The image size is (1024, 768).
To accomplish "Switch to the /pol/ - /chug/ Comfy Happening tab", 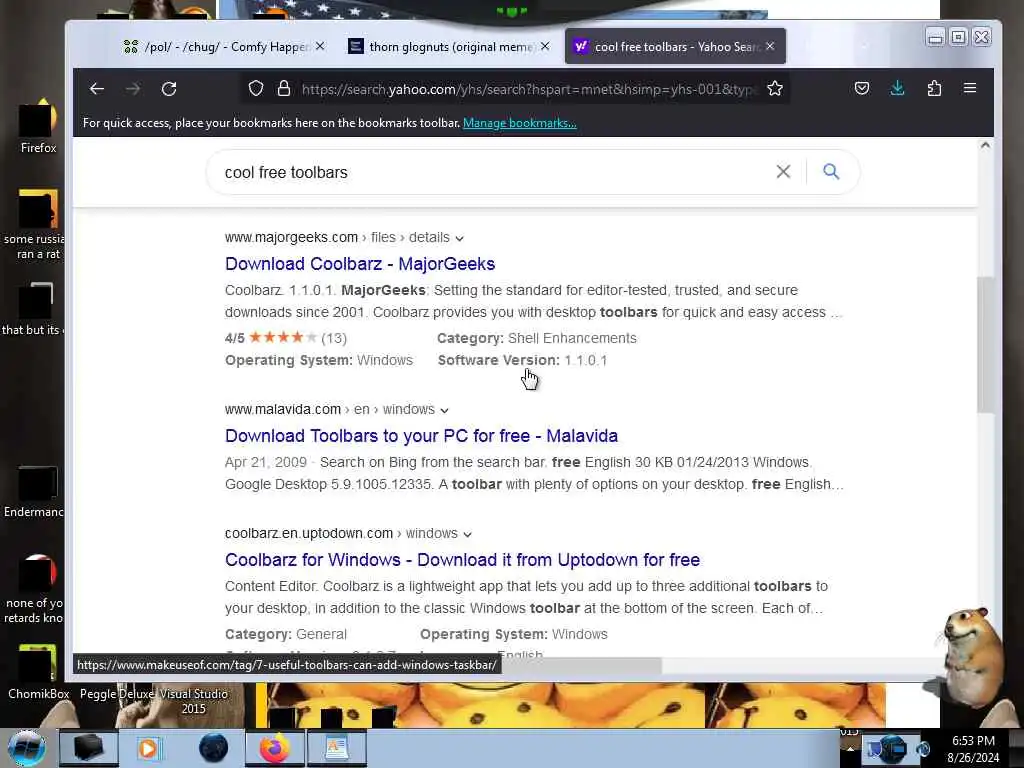I will click(x=225, y=46).
